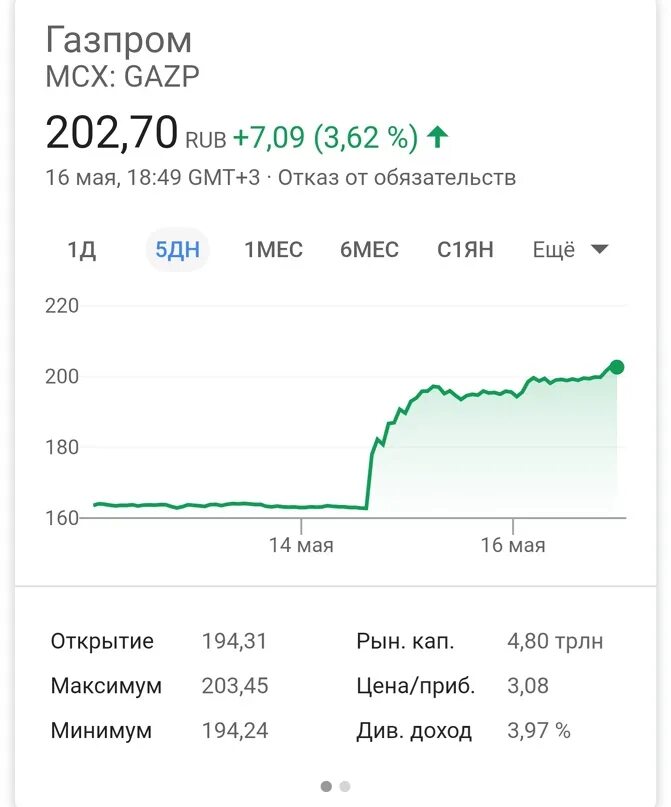Expand the Ещё dropdown arrow
This screenshot has height=807, width=671.
599,250
